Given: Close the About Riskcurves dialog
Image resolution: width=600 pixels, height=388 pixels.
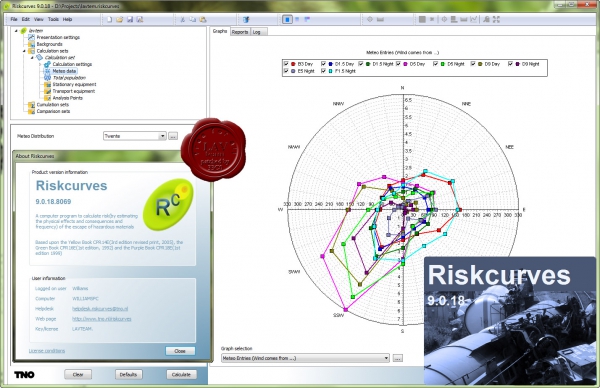Looking at the screenshot, I should pyautogui.click(x=180, y=351).
